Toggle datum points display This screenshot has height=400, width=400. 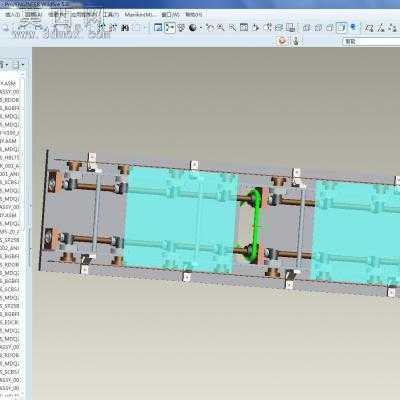pos(393,28)
